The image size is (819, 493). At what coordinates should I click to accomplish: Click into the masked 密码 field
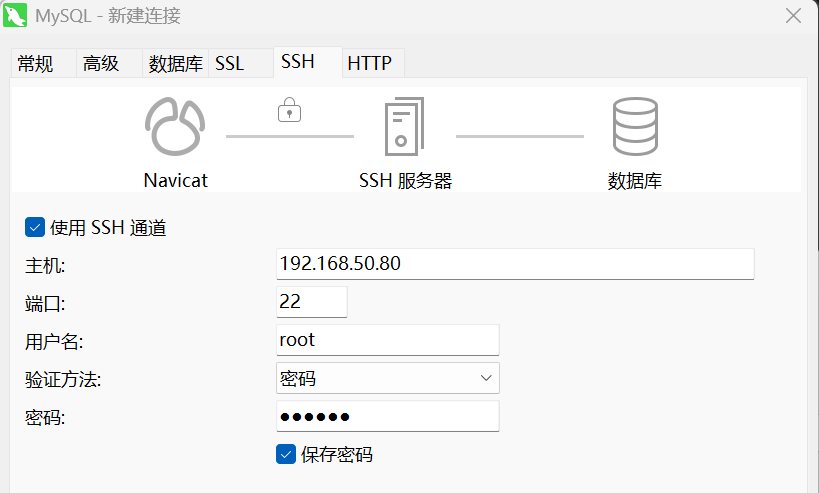tap(387, 416)
